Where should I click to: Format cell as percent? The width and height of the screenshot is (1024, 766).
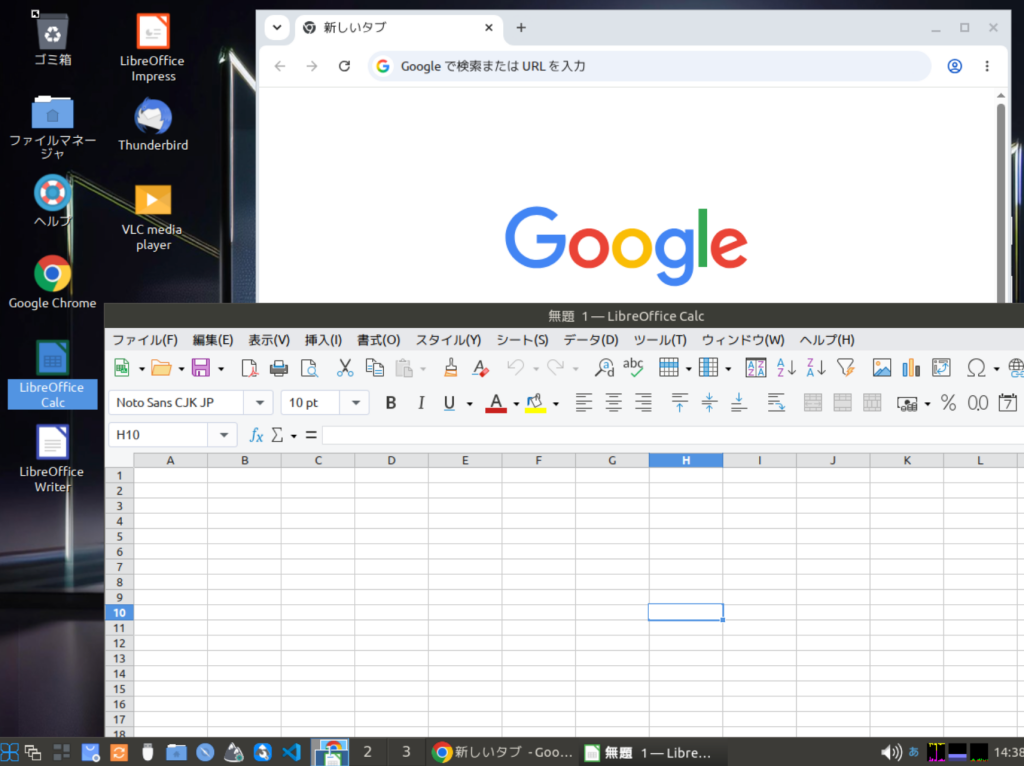click(948, 403)
